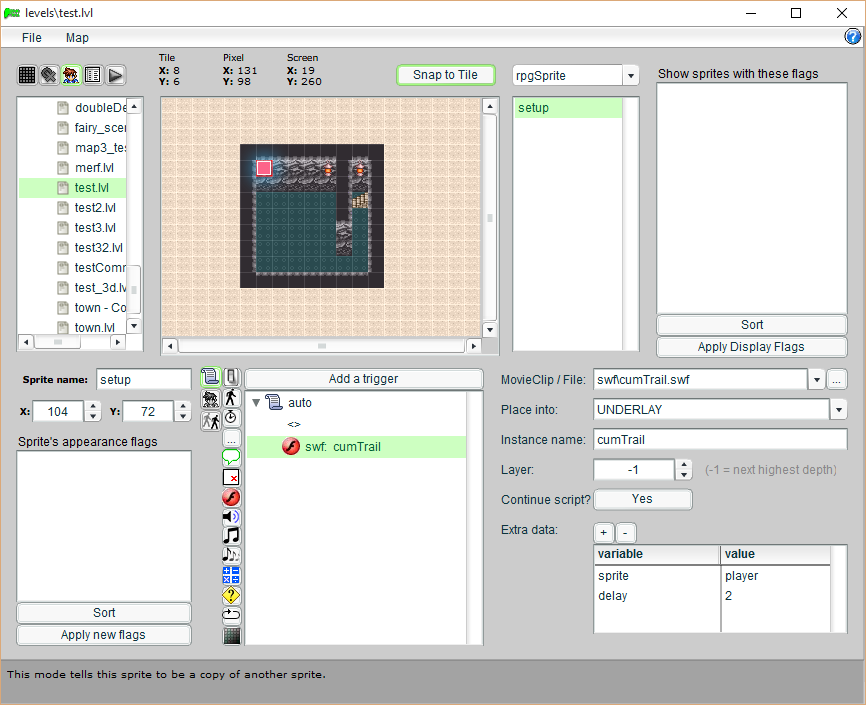Click the single music note action icon
This screenshot has width=866, height=705.
(231, 535)
